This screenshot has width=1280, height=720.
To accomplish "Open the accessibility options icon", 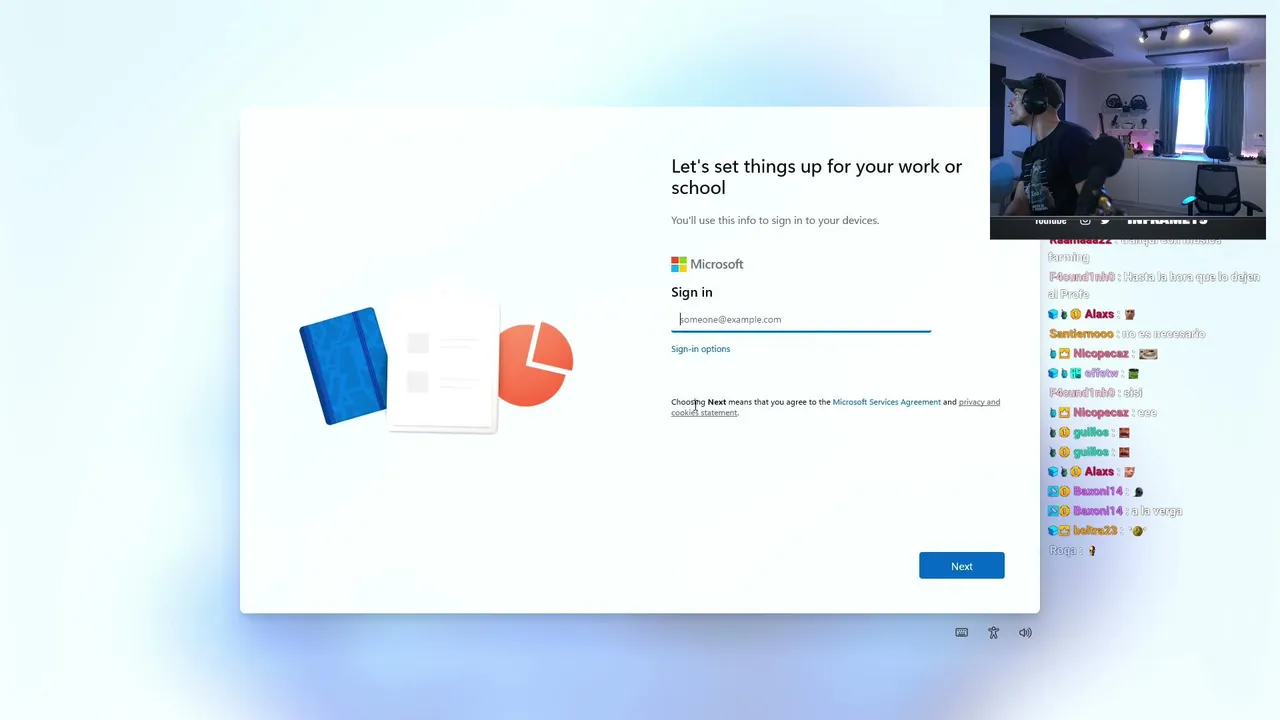I will [x=993, y=632].
